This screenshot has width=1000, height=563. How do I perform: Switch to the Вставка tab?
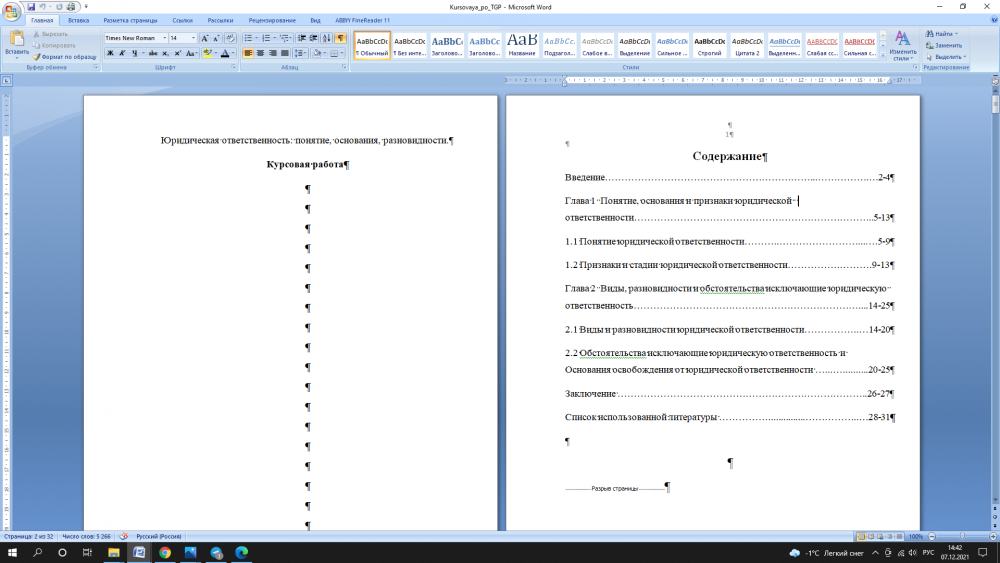[79, 20]
